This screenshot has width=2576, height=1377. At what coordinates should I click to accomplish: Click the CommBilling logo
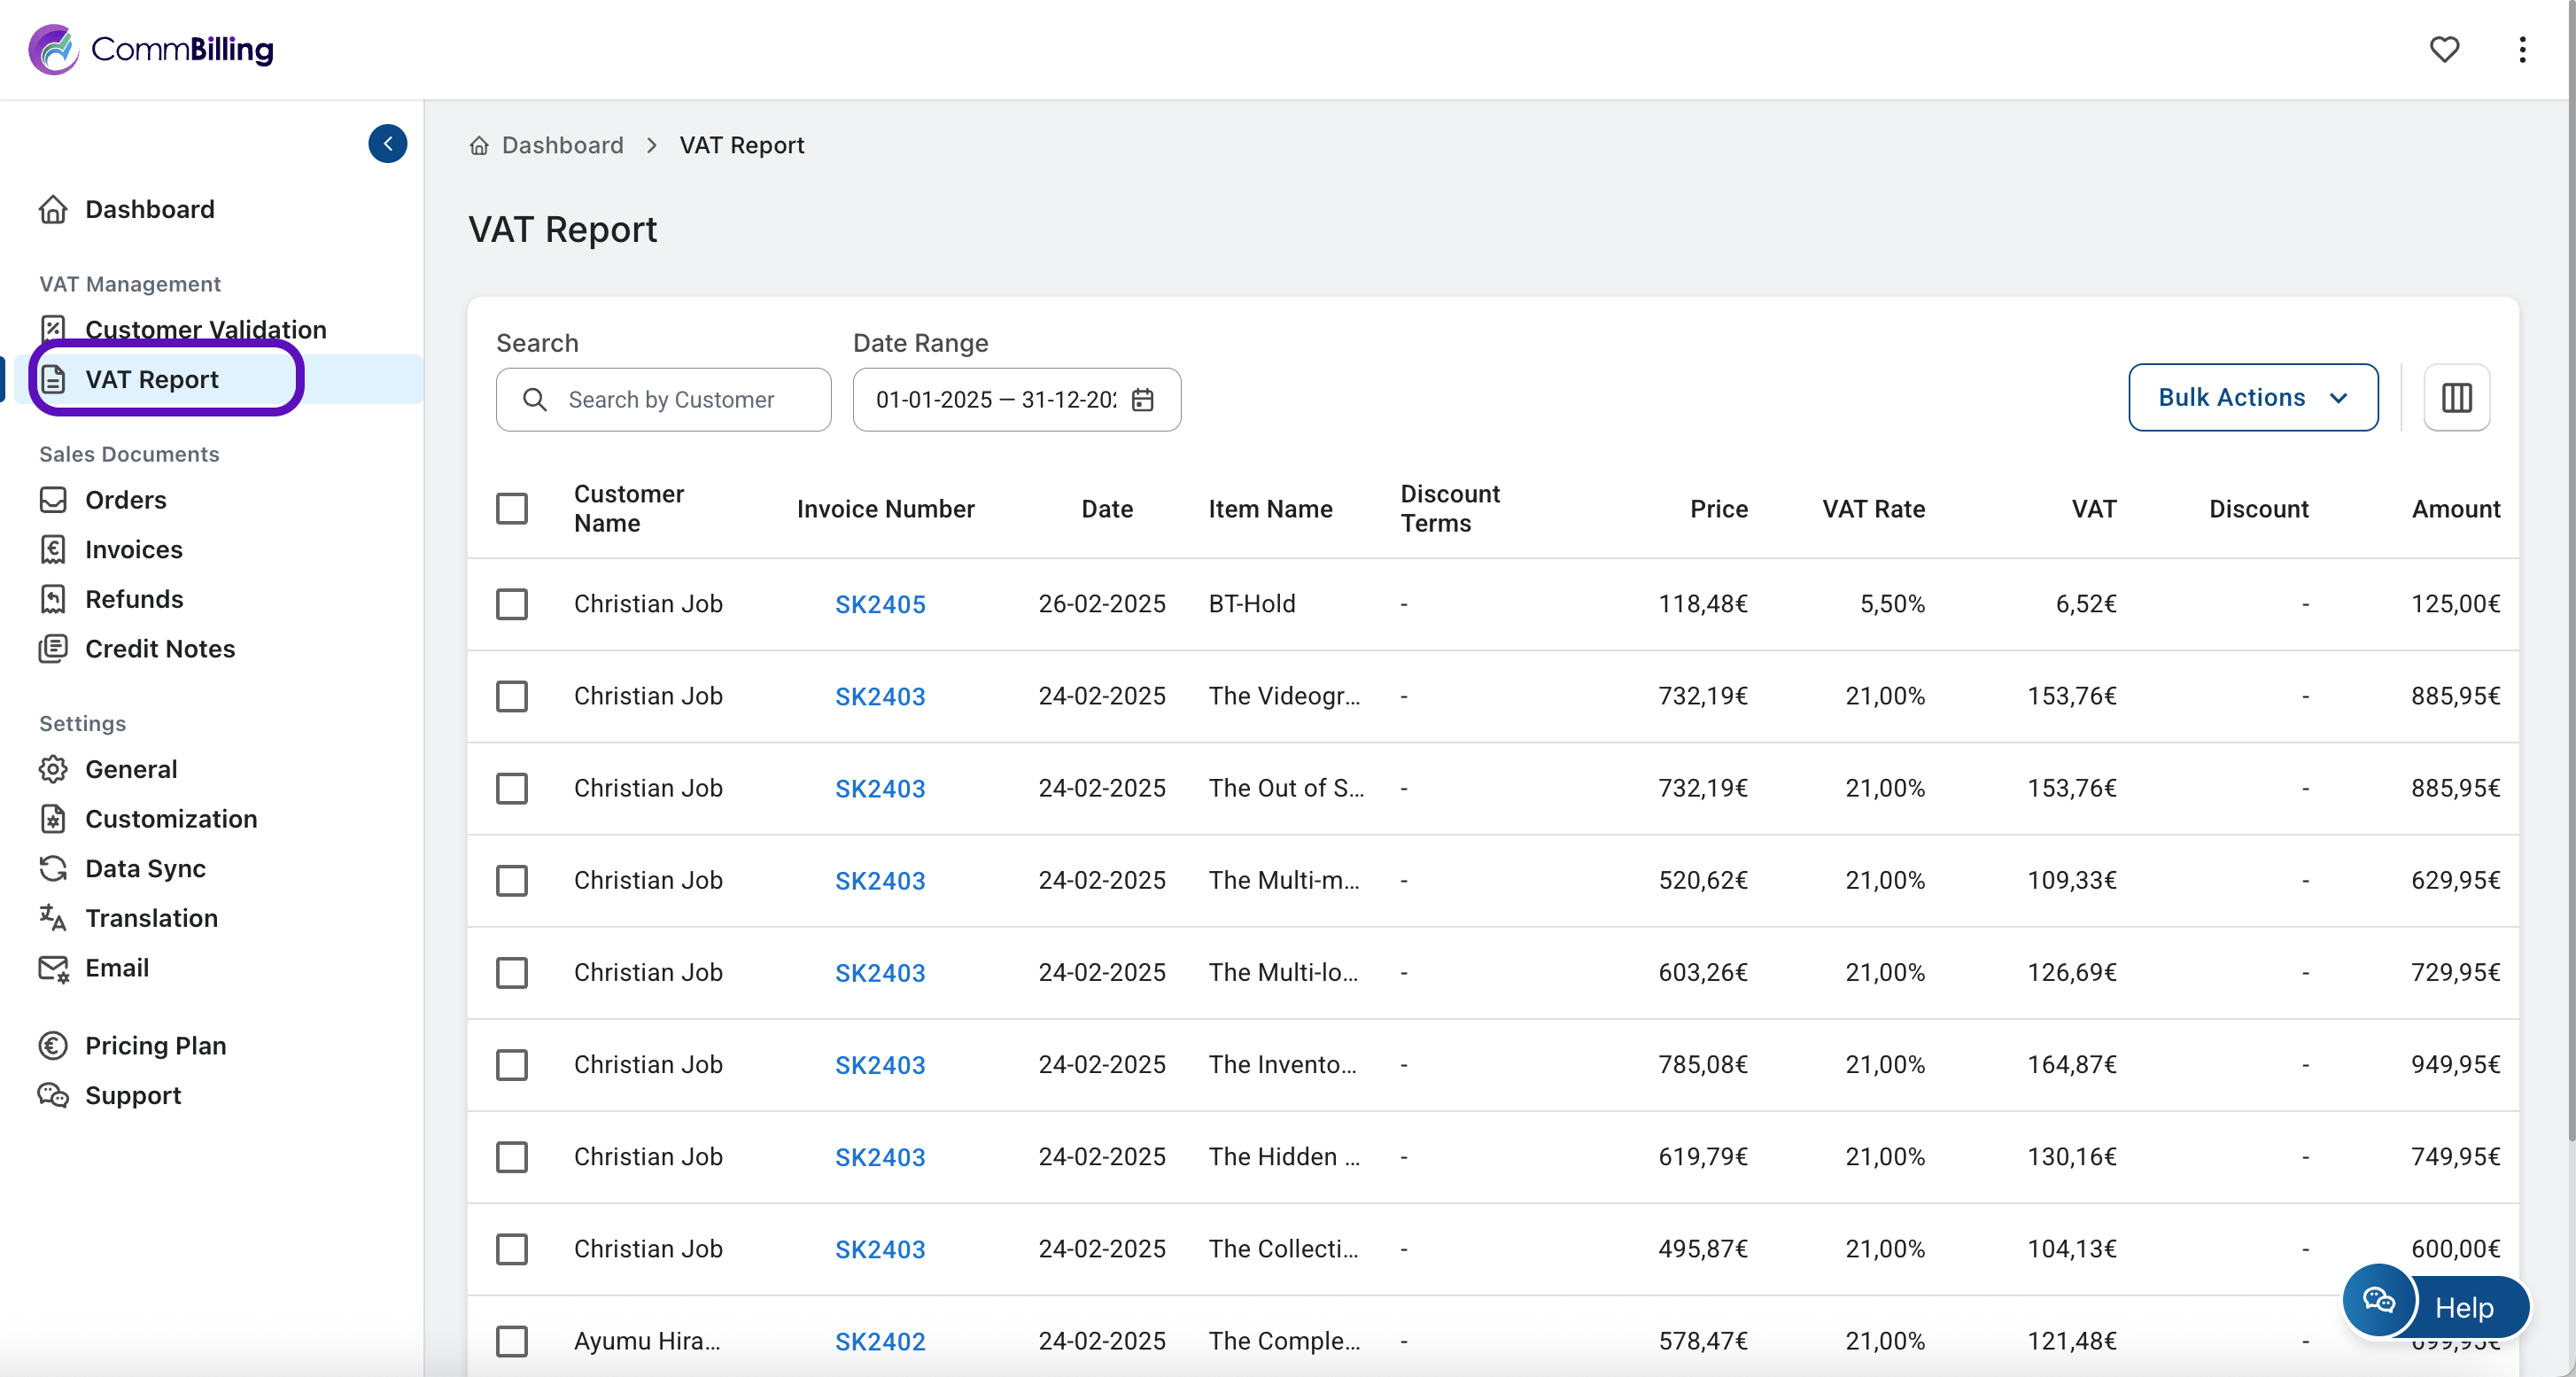point(151,49)
